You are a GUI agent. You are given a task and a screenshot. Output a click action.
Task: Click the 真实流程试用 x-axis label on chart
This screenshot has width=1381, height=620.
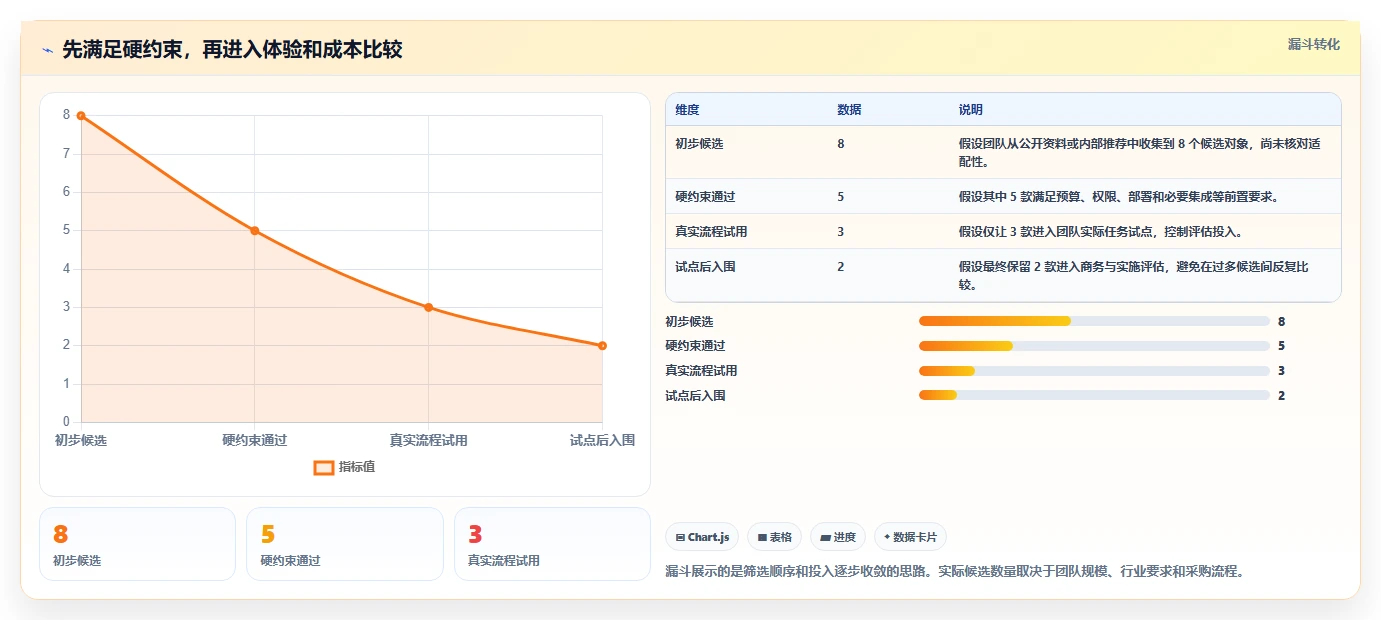[428, 440]
